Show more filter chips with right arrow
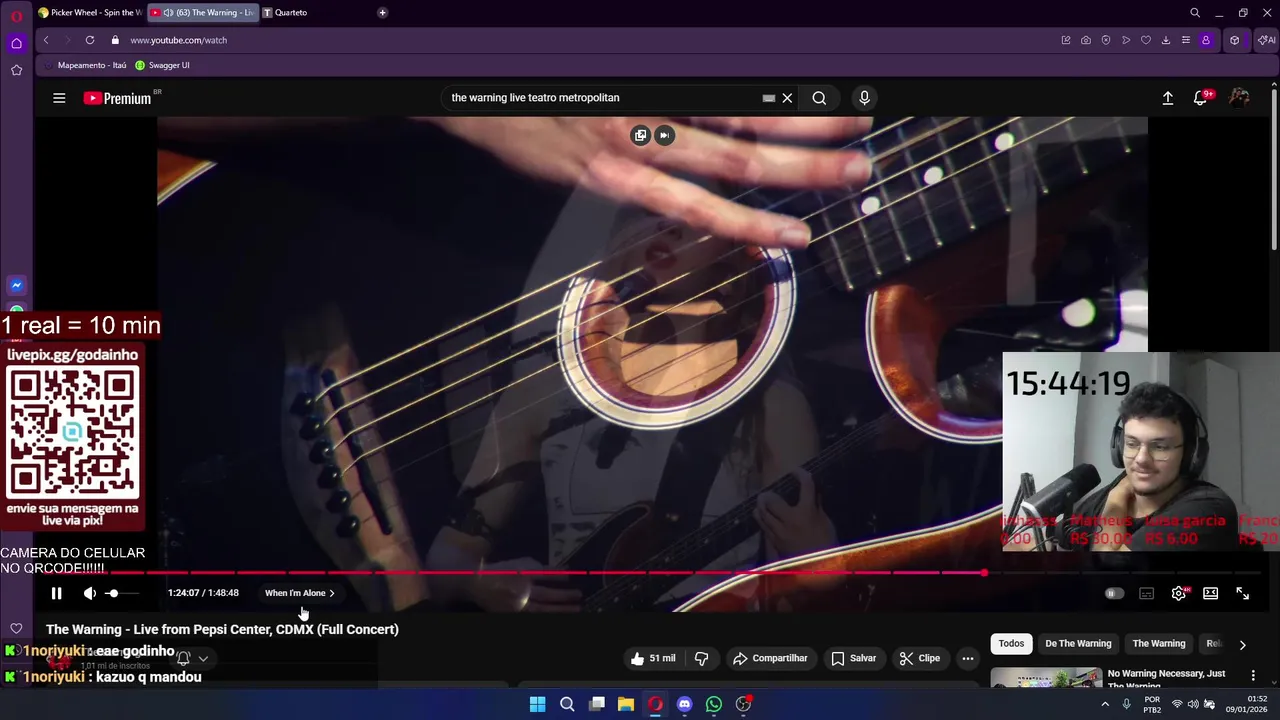1280x720 pixels. [x=1242, y=645]
